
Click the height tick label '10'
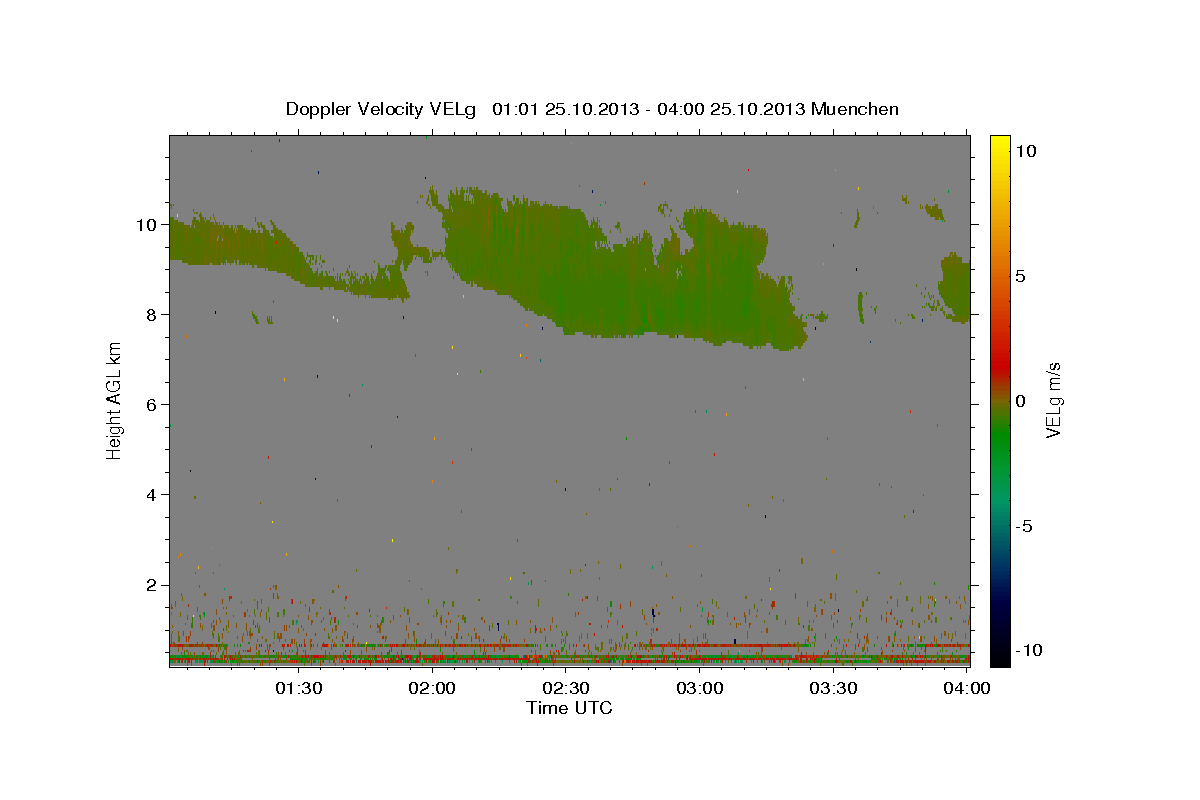tap(148, 225)
